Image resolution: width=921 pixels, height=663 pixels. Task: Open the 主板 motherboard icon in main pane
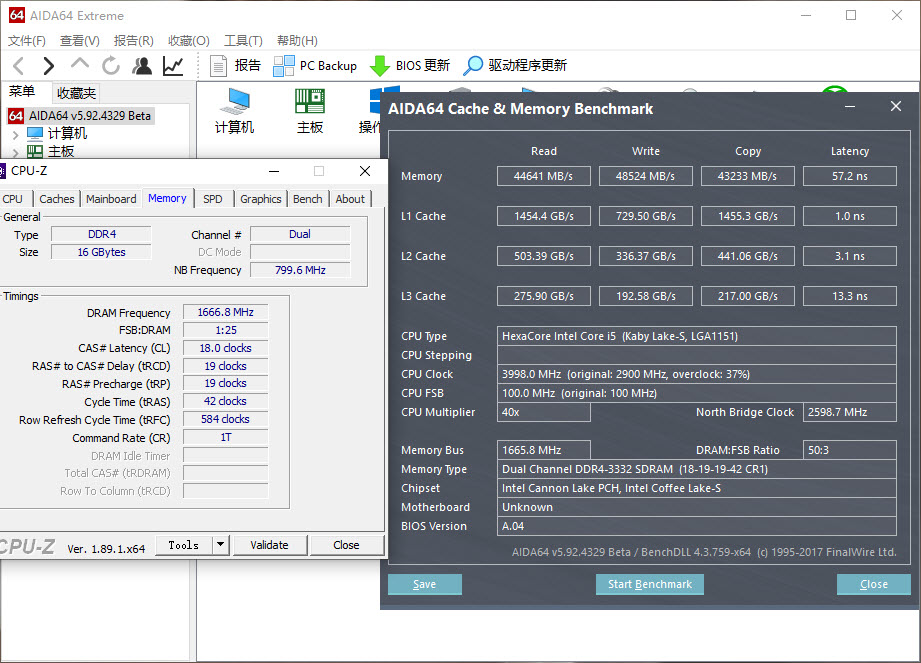[x=310, y=110]
